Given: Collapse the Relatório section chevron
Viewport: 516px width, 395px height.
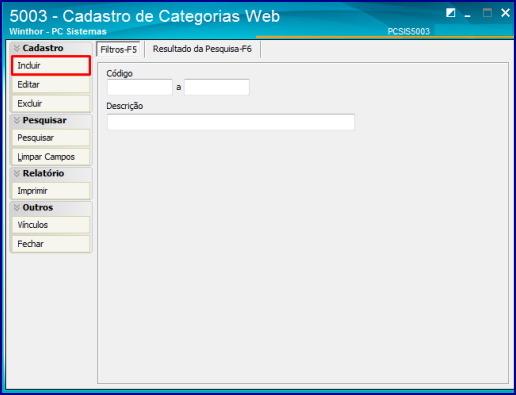Looking at the screenshot, I should 17,173.
